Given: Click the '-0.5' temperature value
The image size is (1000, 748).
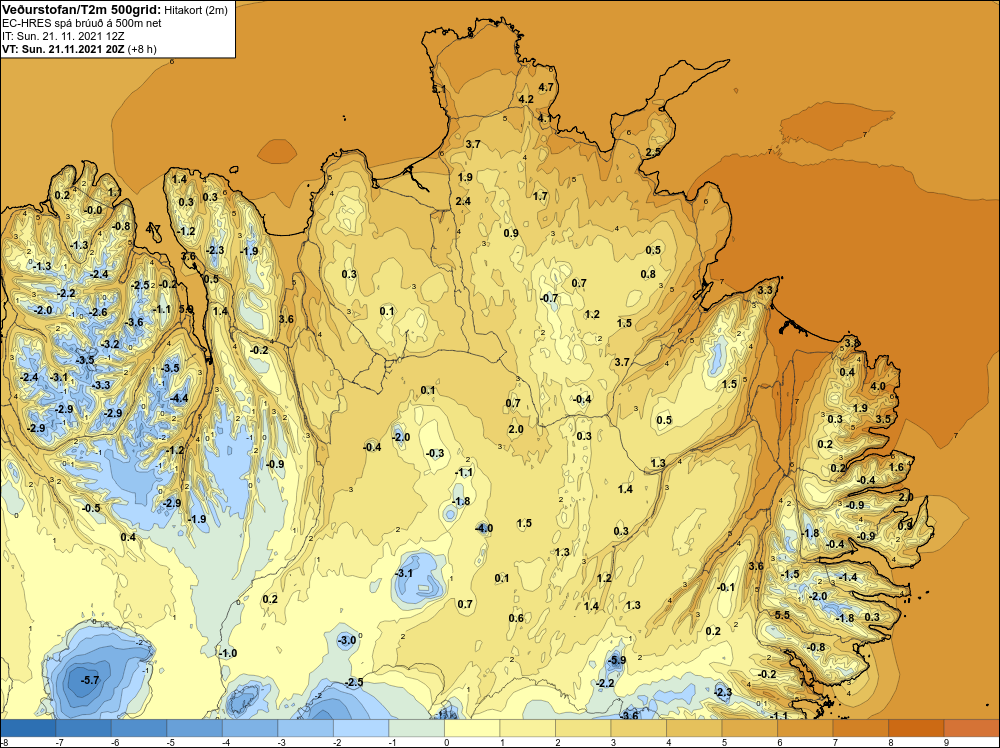Looking at the screenshot, I should click(91, 508).
